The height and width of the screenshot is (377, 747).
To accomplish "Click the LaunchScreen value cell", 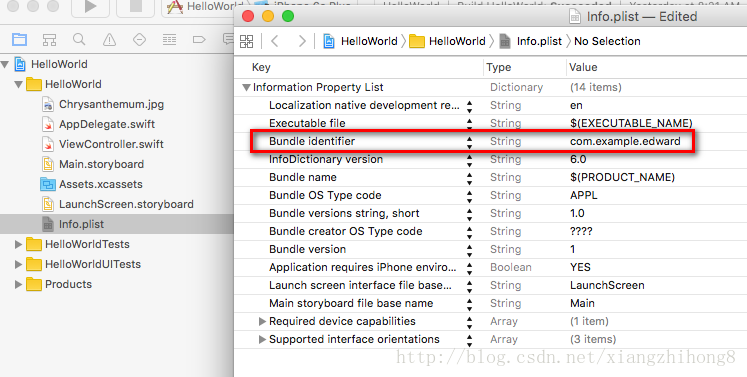I will [607, 286].
